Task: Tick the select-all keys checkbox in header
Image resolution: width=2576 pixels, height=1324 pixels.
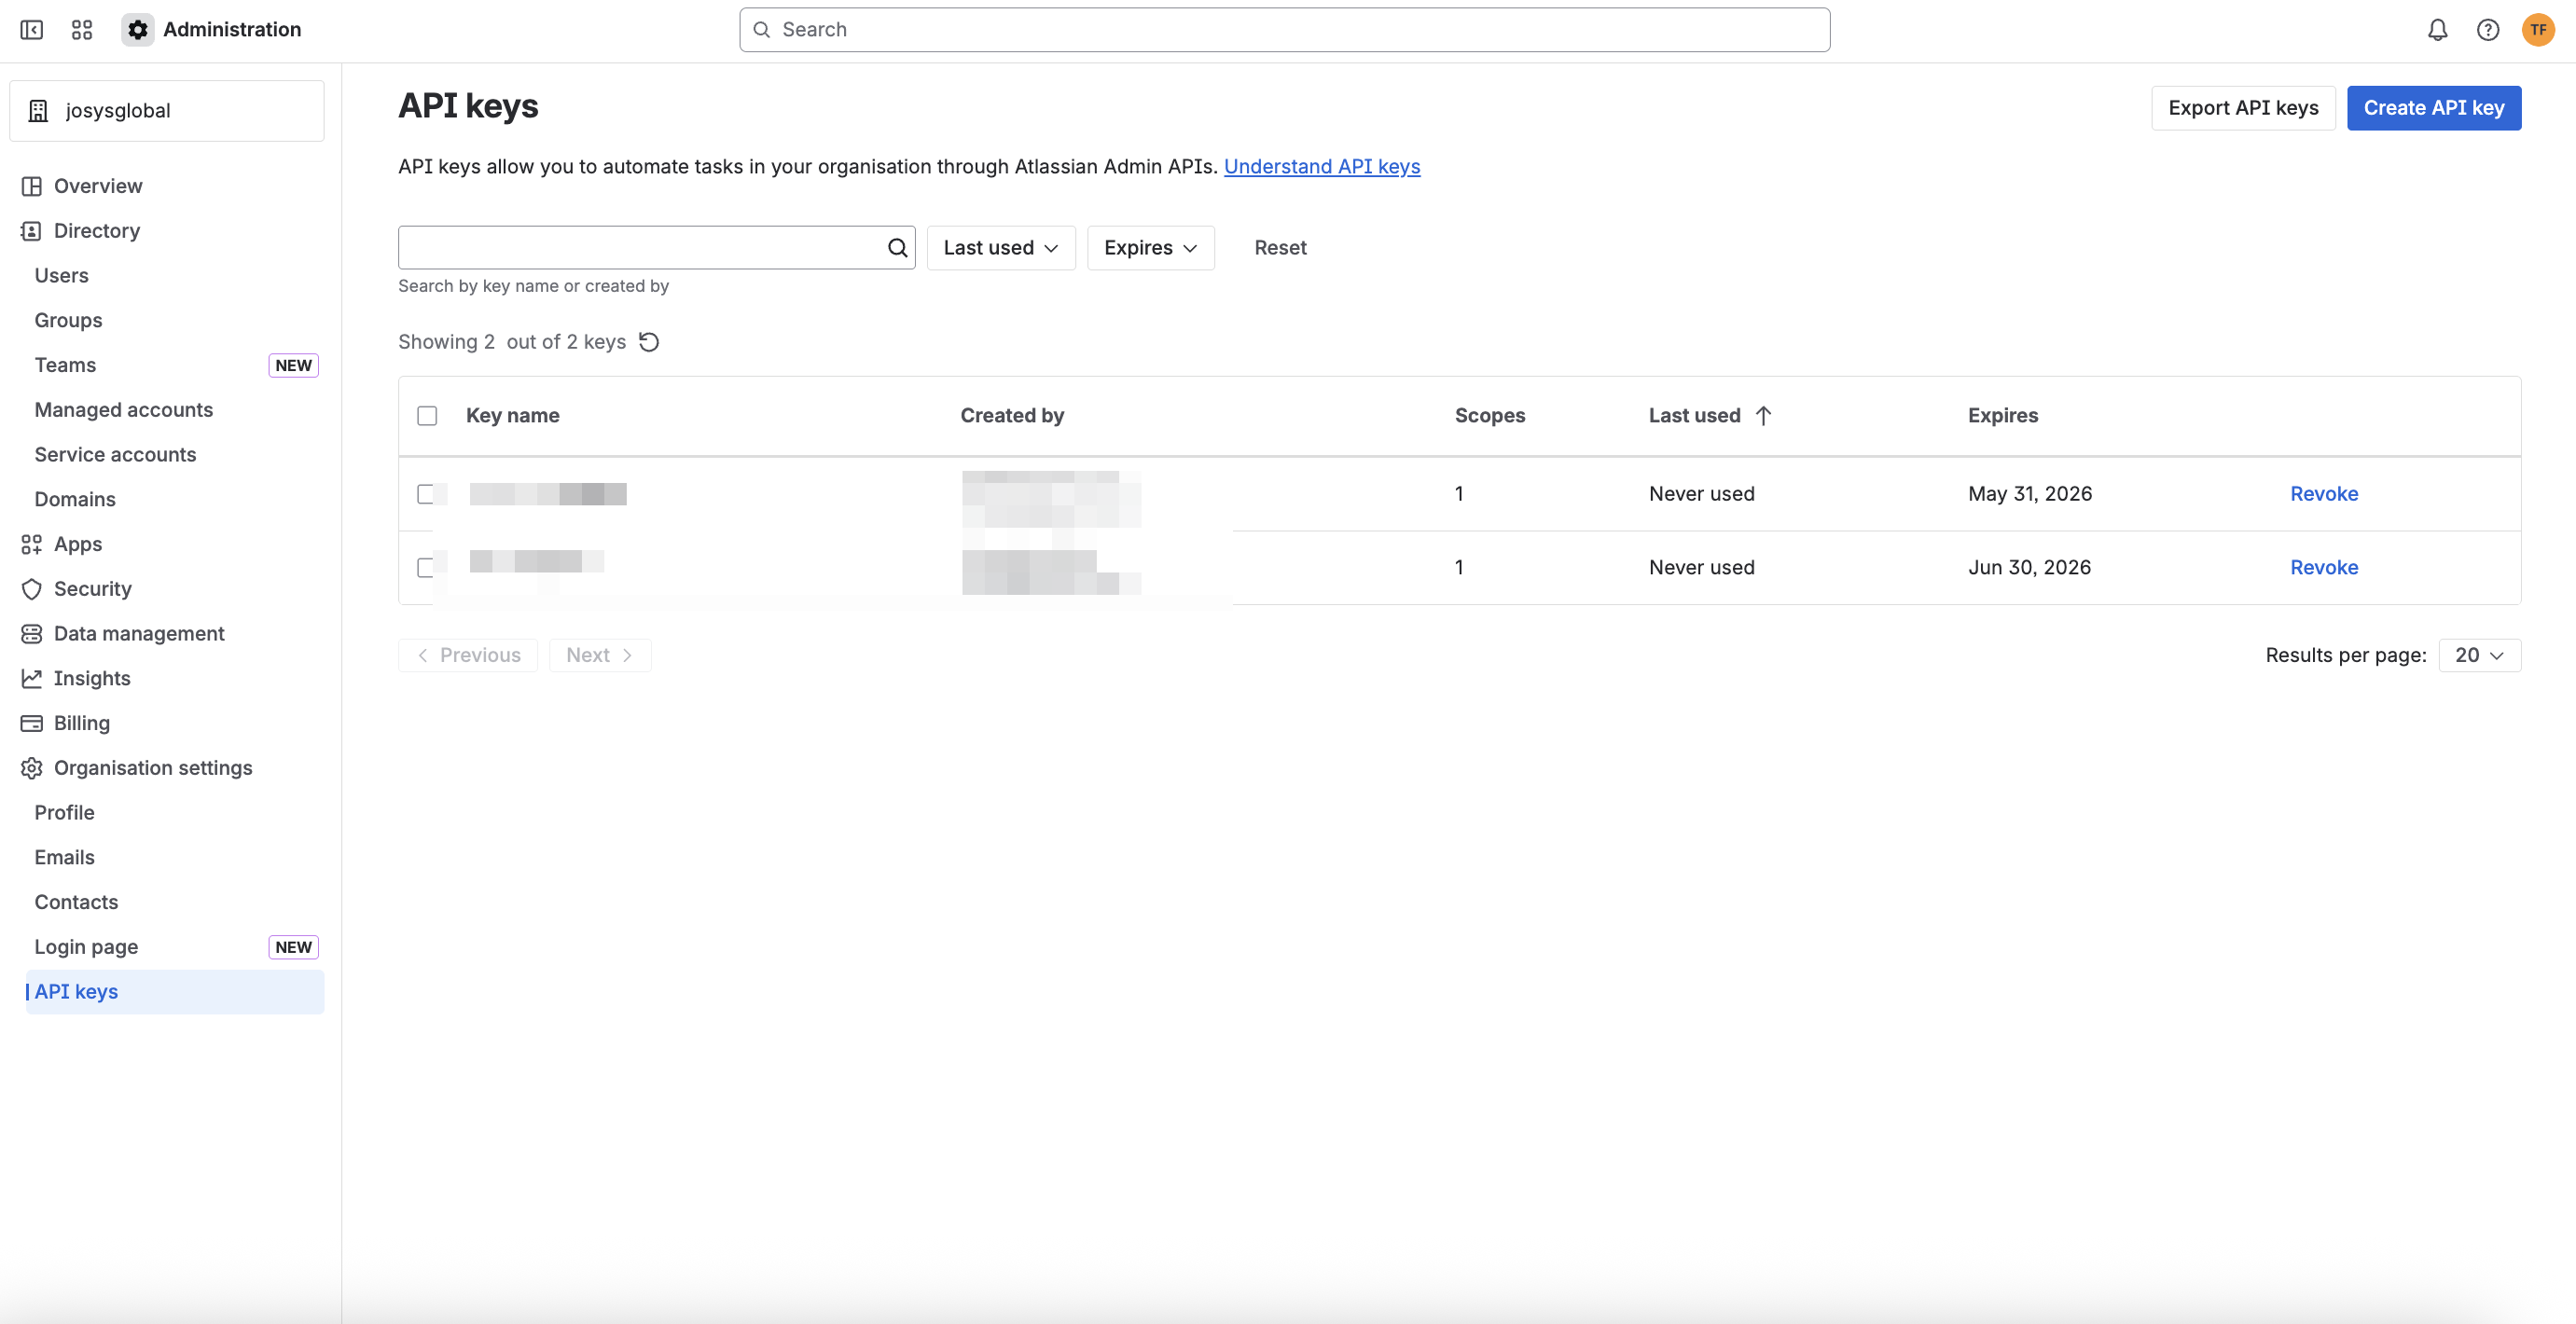Action: (427, 415)
